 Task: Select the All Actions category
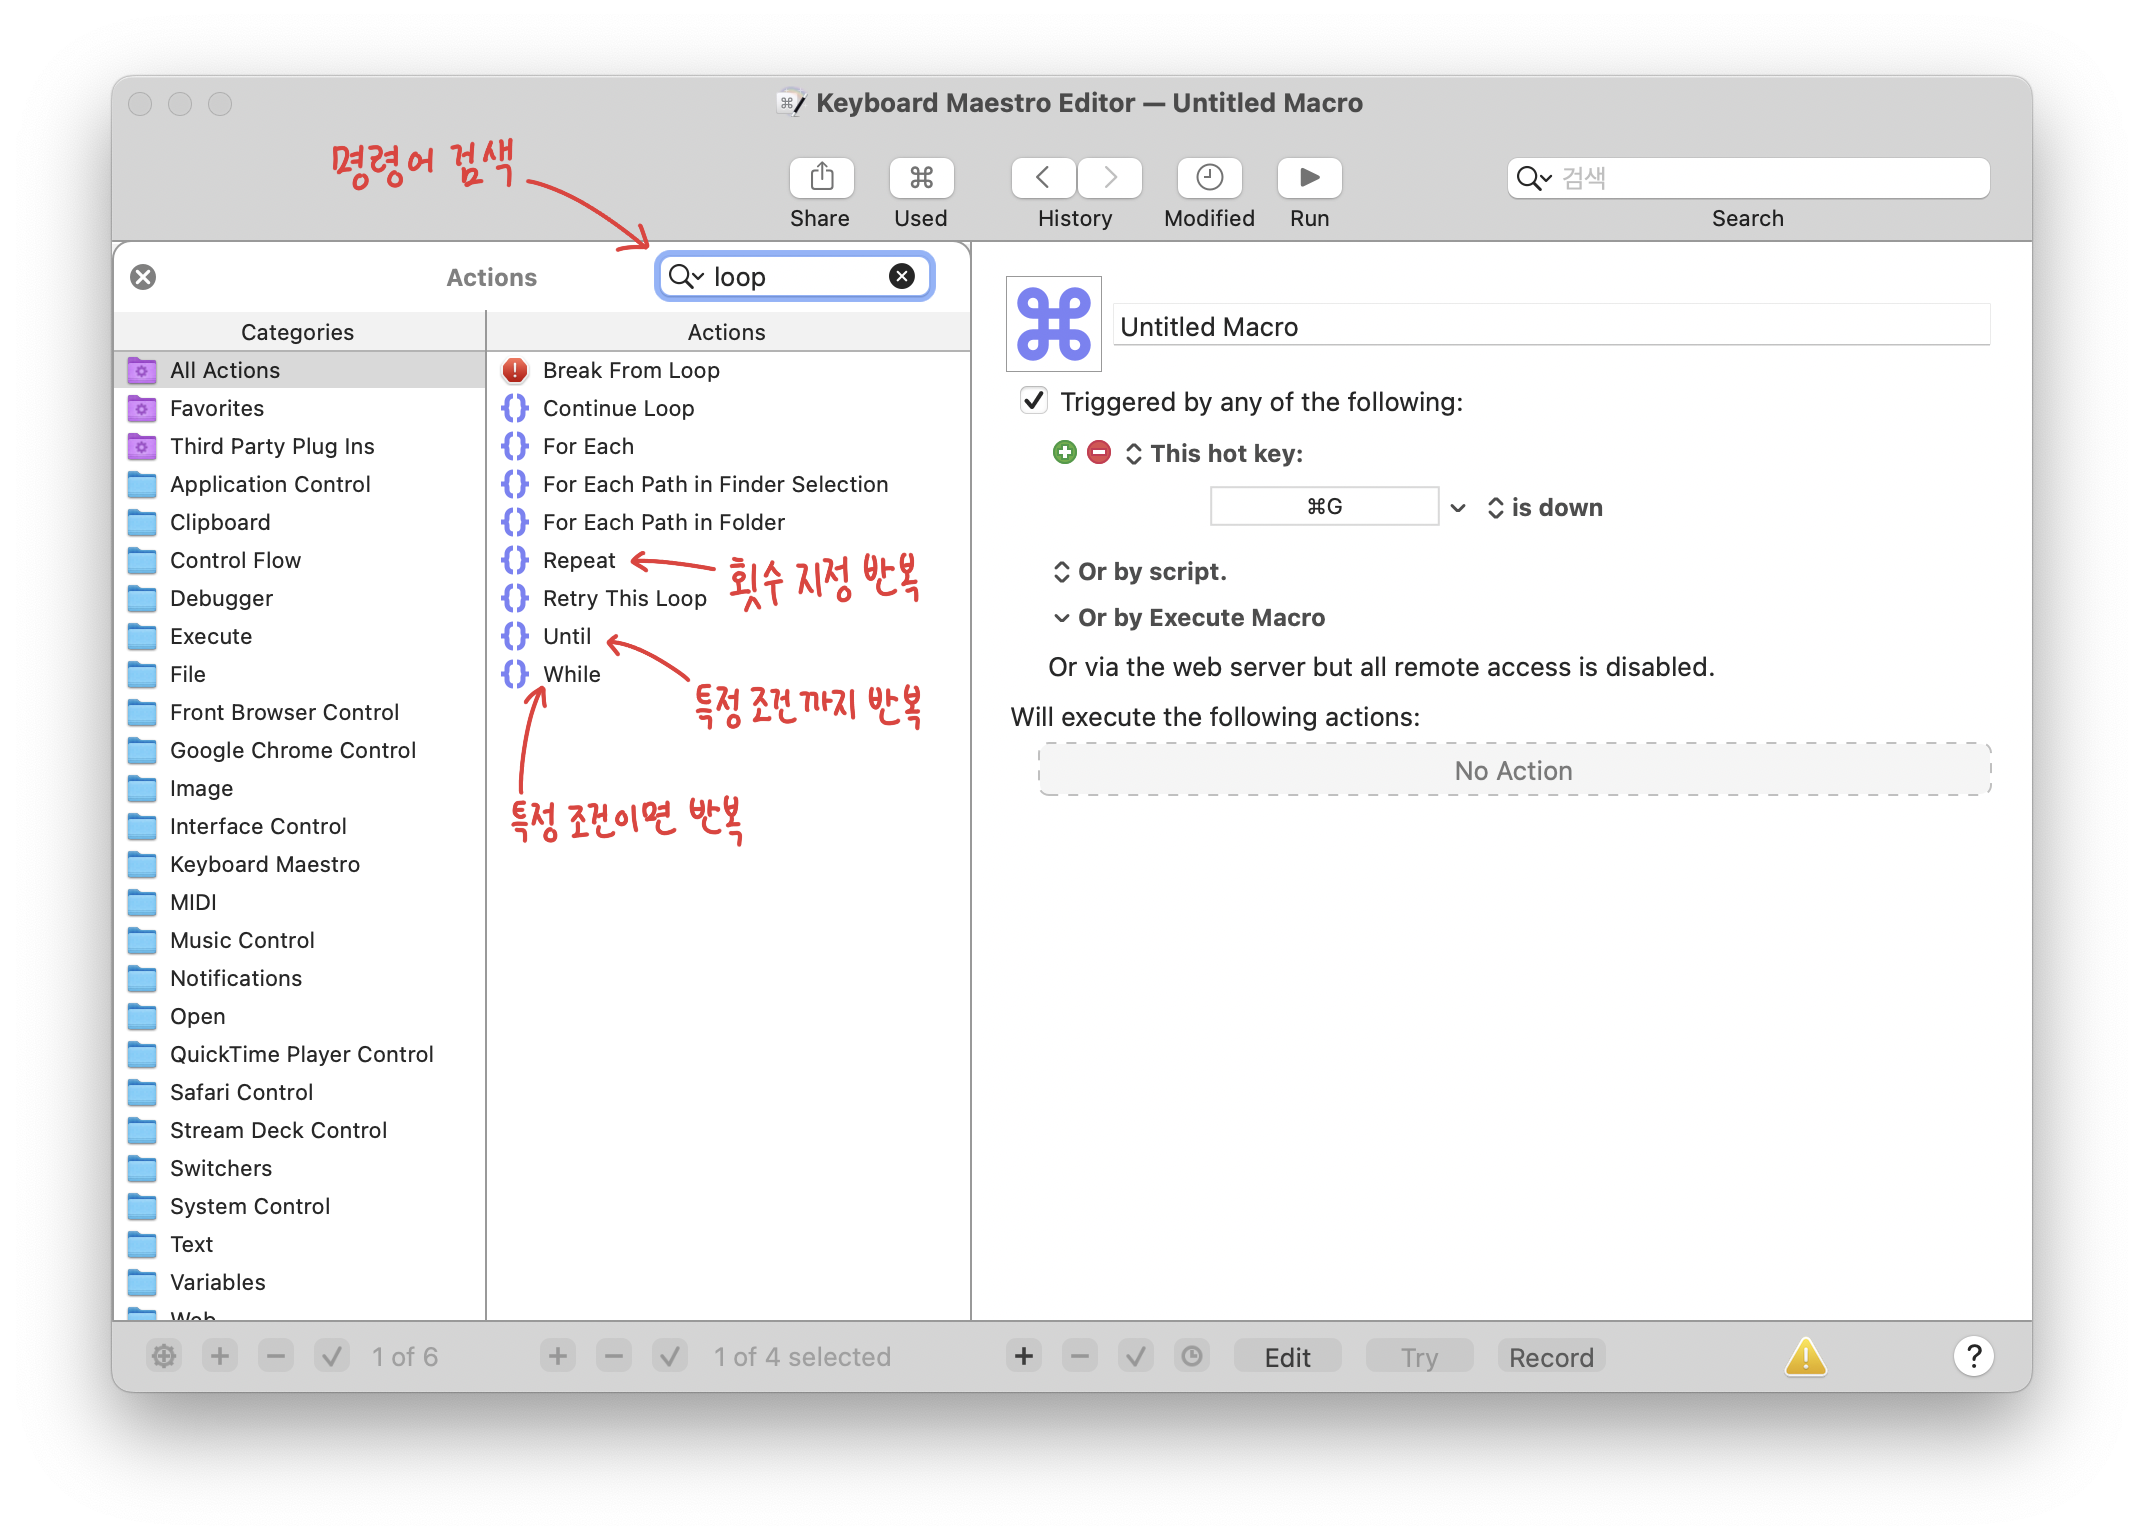click(300, 370)
